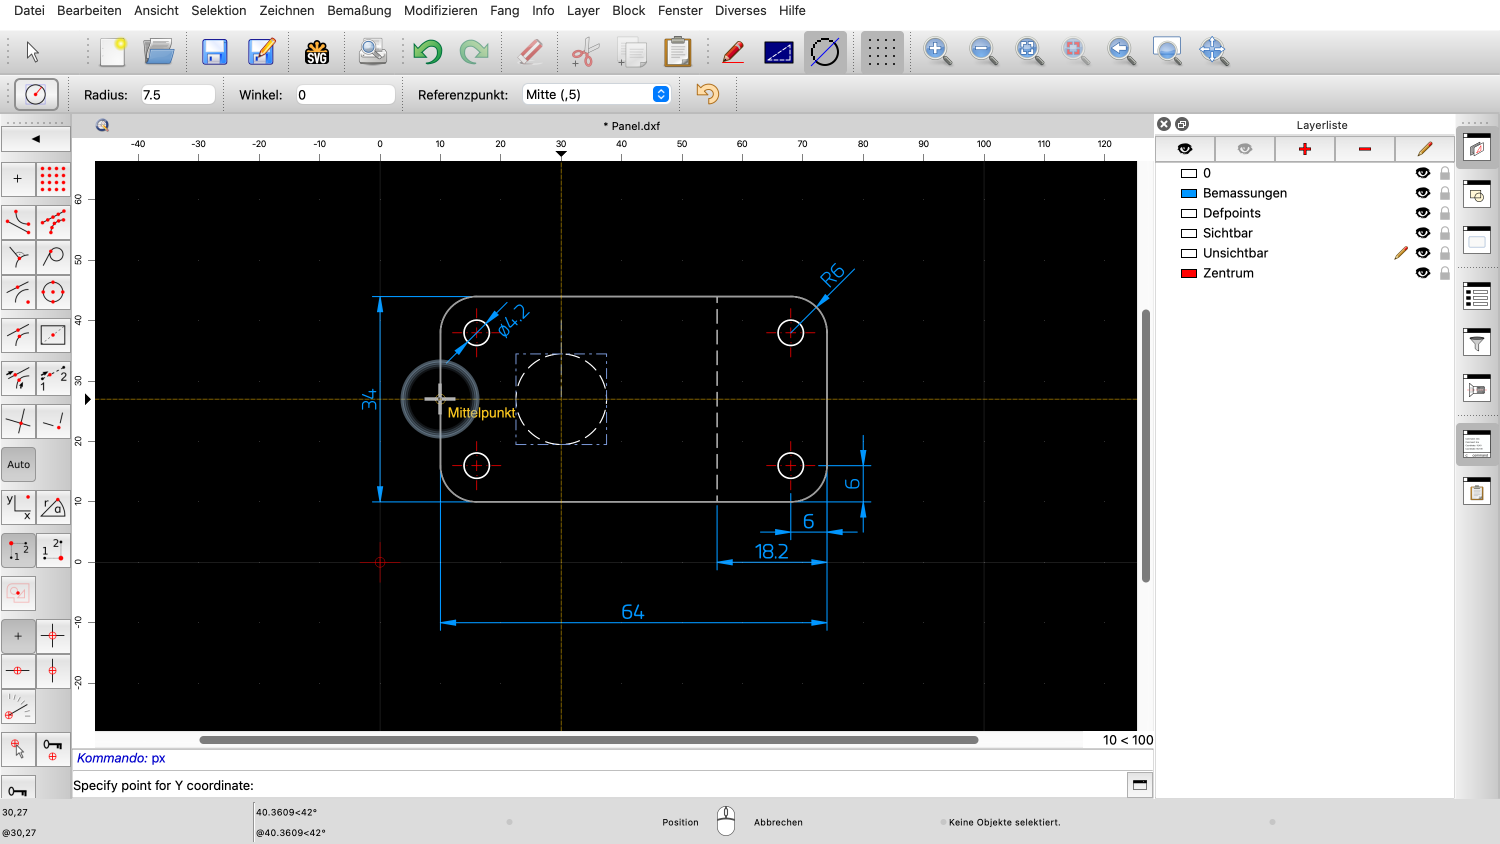Hide the Bemassungen layer via eye icon
The image size is (1500, 844).
coord(1423,193)
